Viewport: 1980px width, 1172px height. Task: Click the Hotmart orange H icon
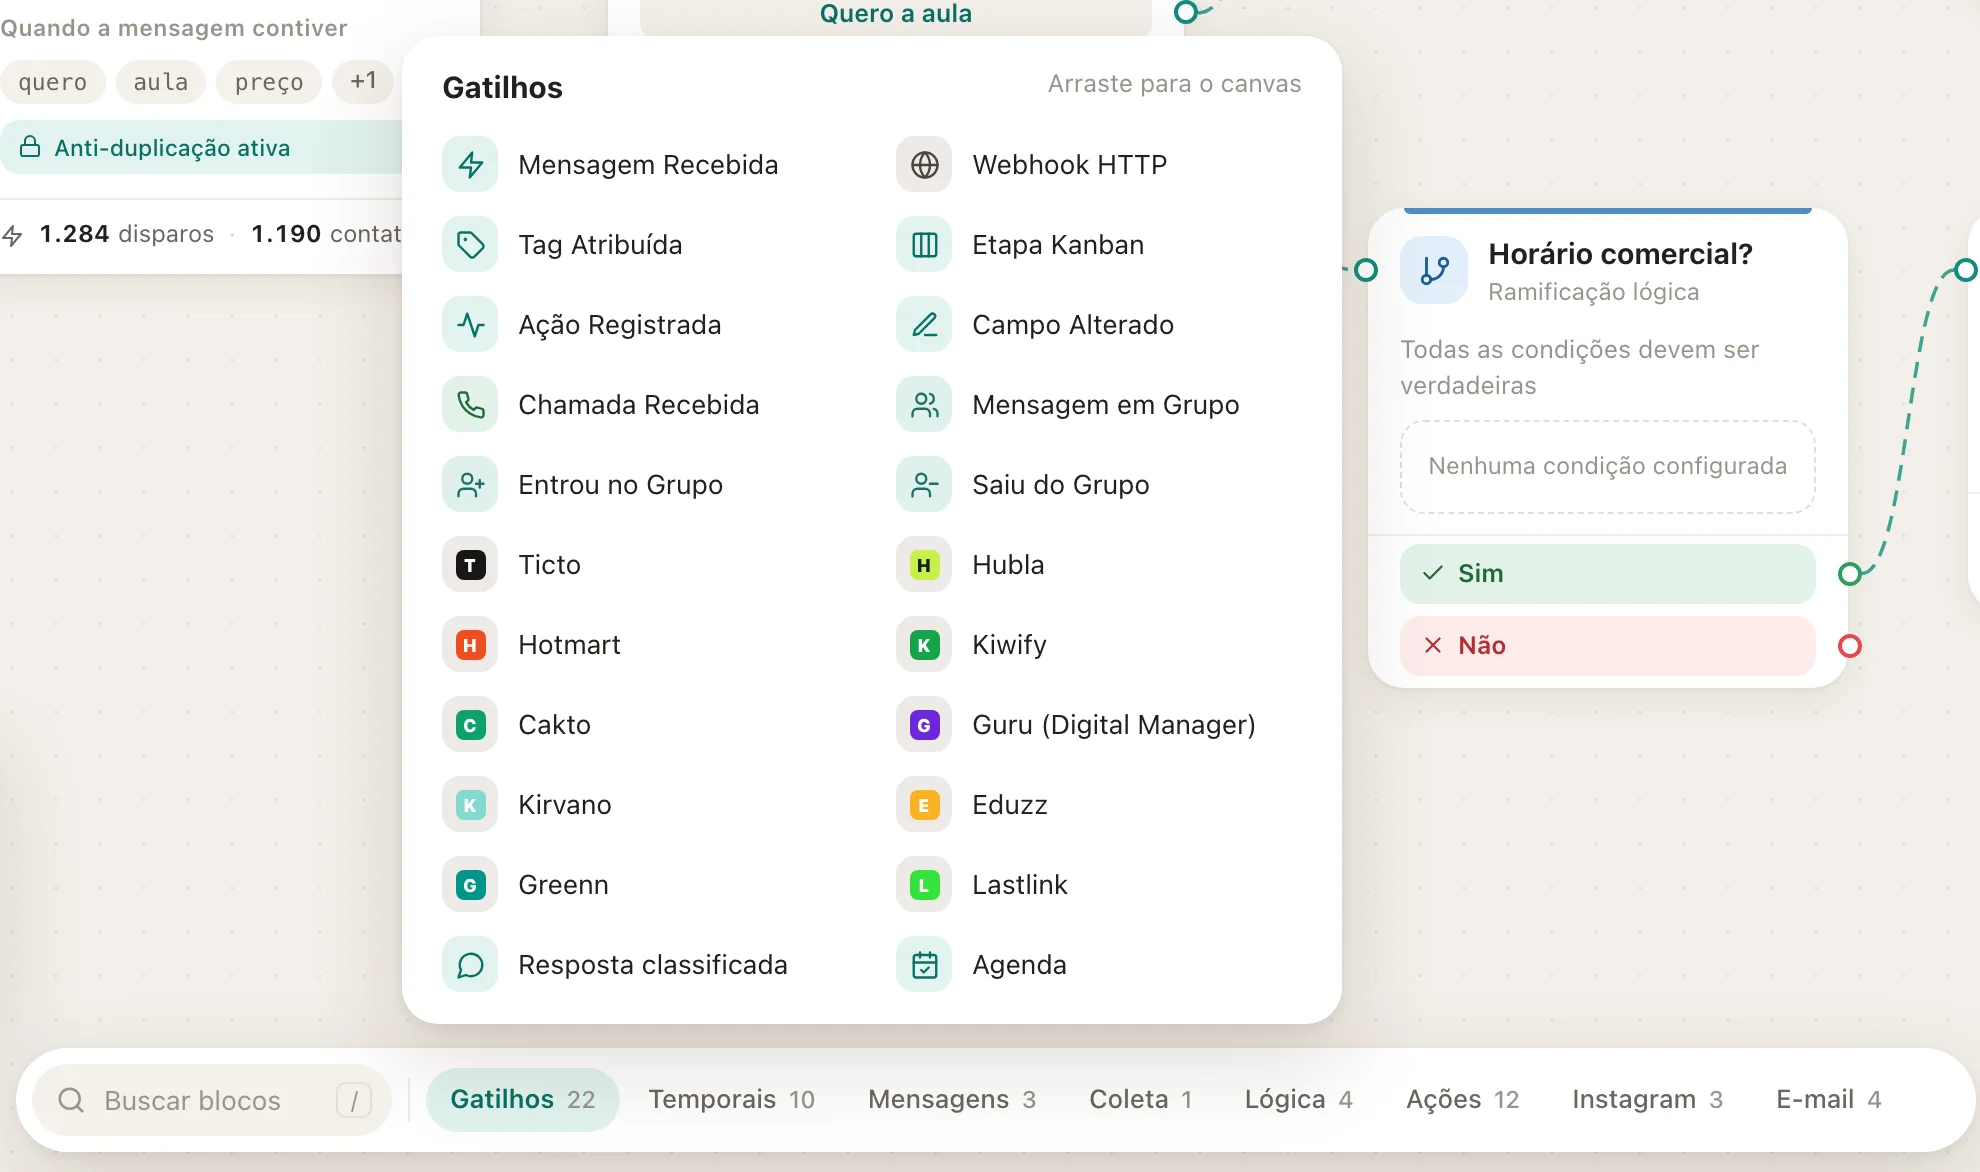(x=470, y=645)
